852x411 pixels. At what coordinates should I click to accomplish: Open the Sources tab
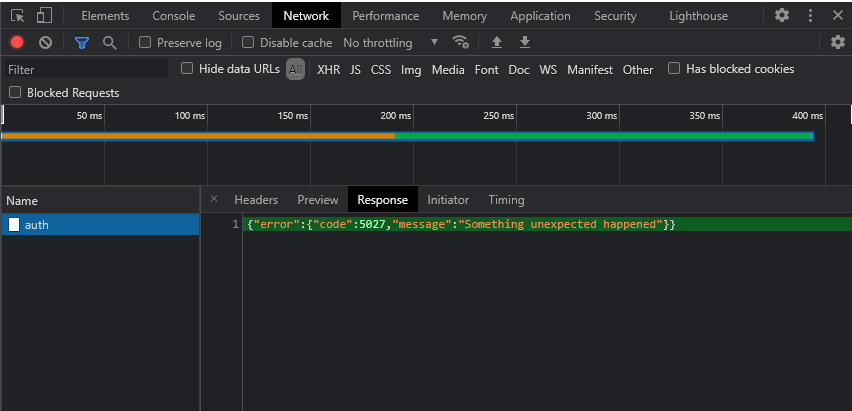coord(239,16)
